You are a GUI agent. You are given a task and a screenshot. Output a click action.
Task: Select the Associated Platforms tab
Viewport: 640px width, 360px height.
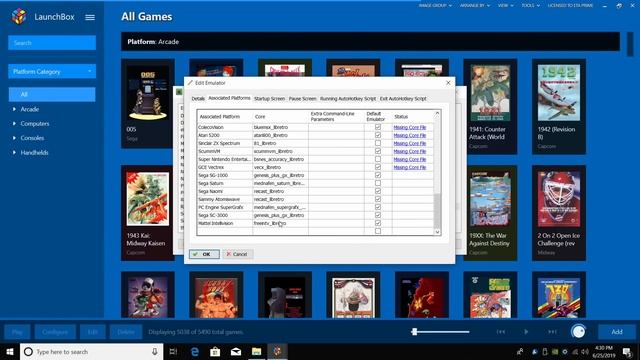click(229, 98)
